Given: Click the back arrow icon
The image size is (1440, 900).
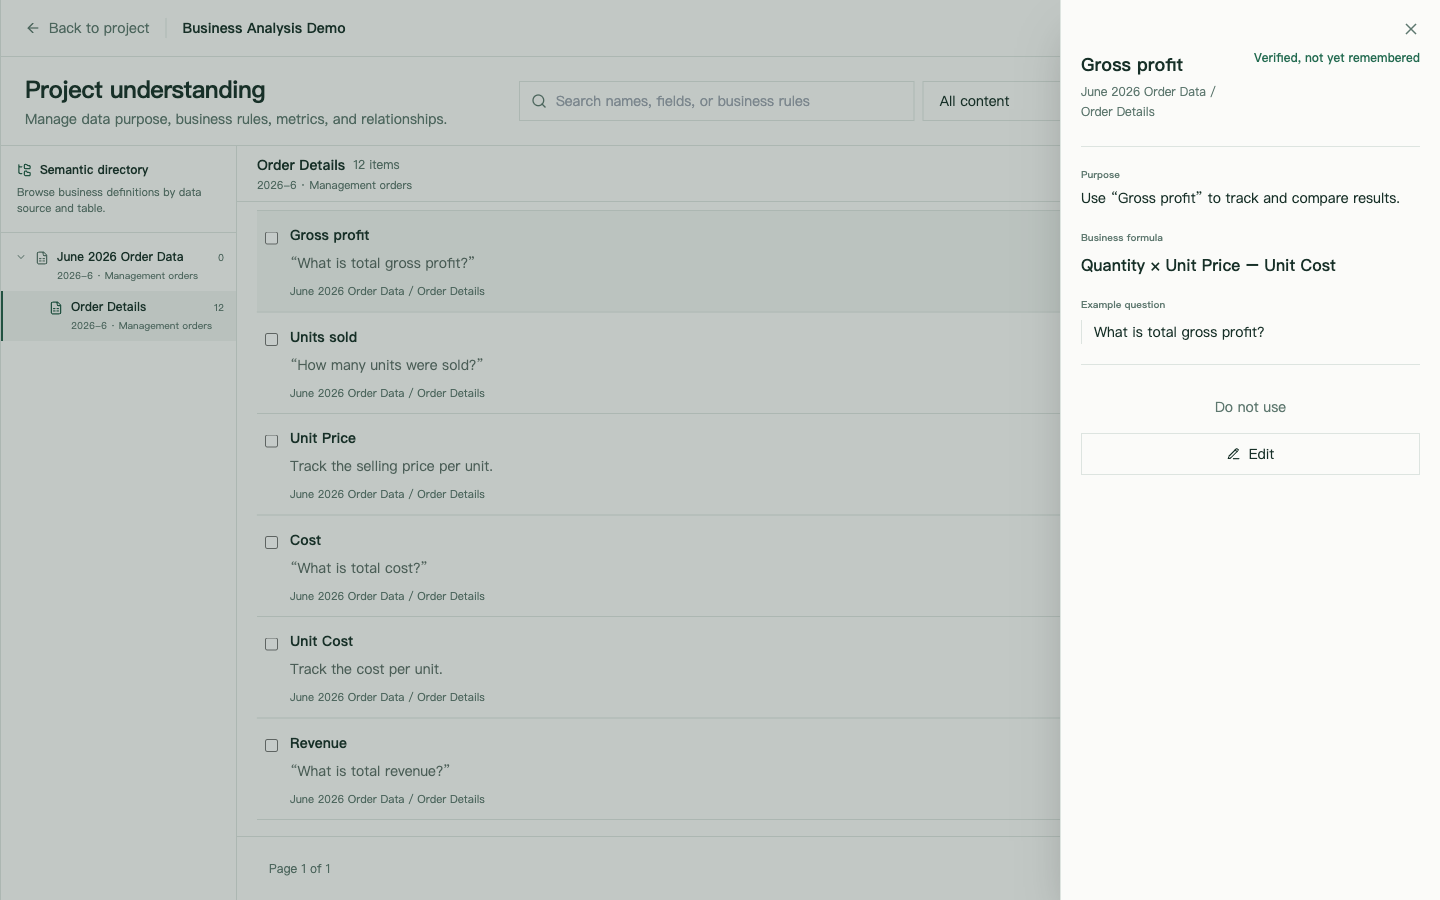Looking at the screenshot, I should (x=33, y=28).
